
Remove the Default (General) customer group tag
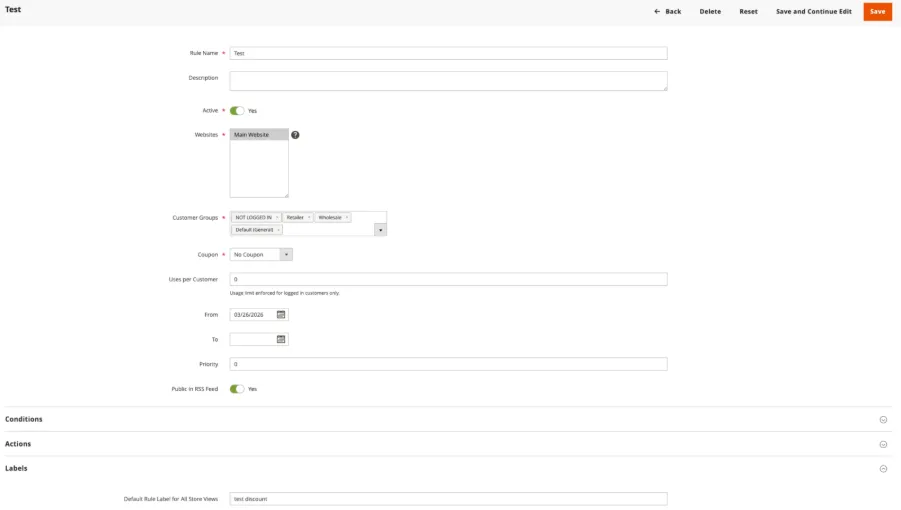click(x=279, y=230)
